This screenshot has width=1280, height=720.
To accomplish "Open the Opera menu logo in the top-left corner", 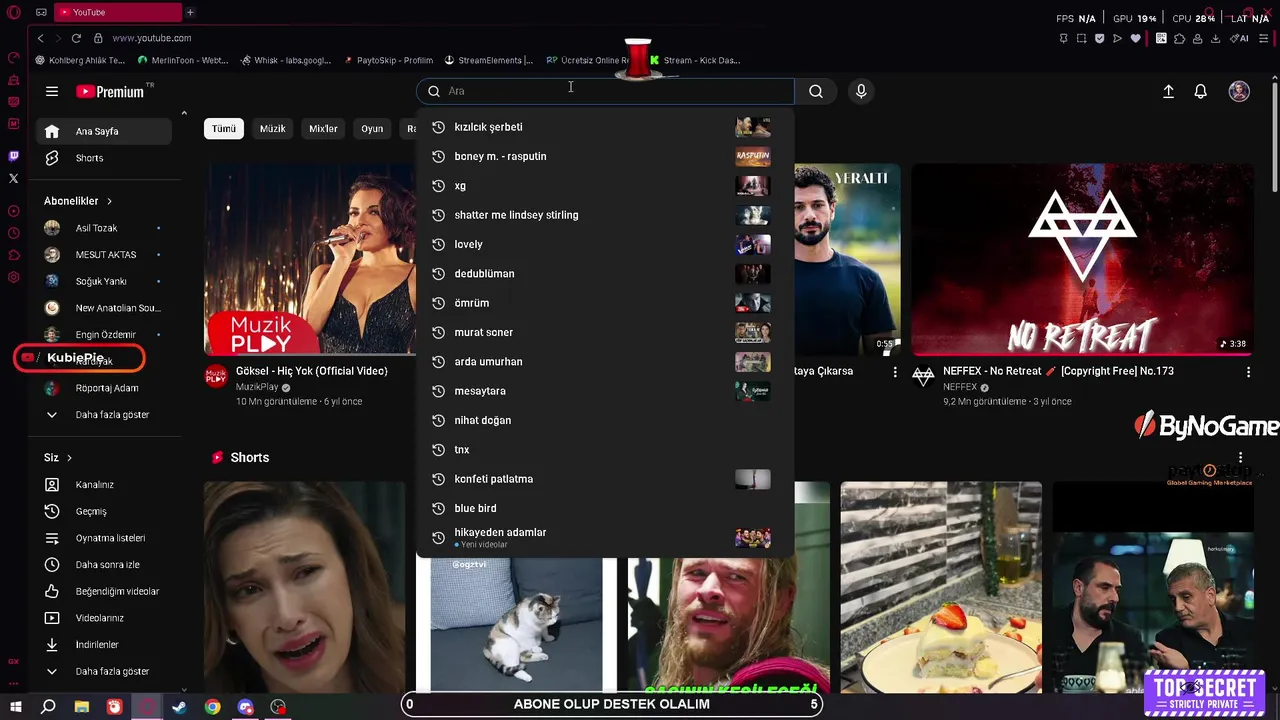I will click(13, 12).
